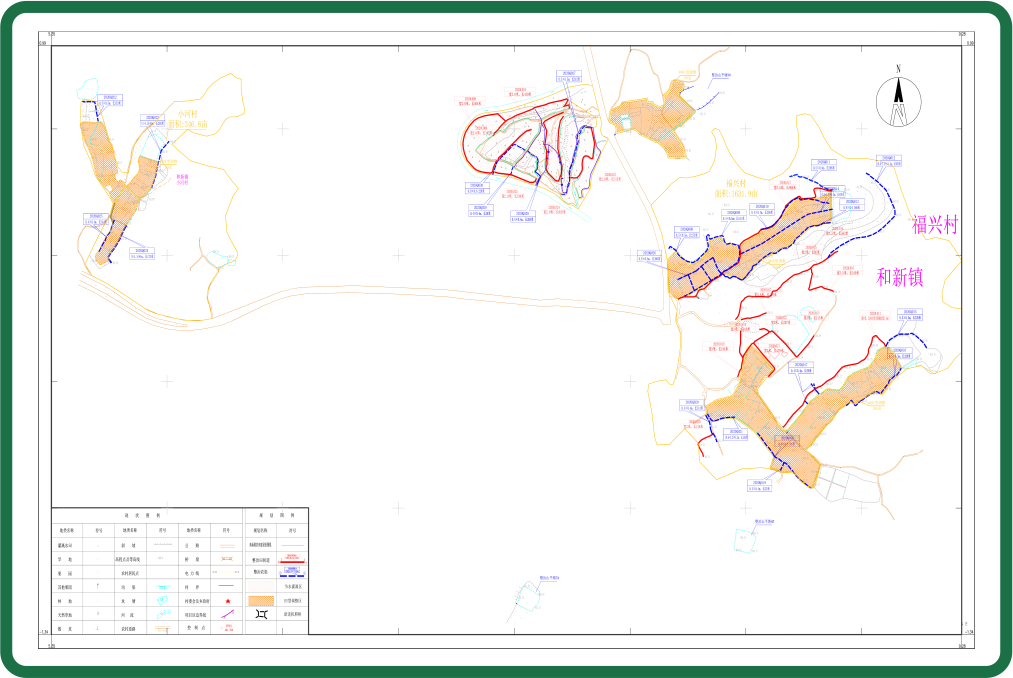Image resolution: width=1013 pixels, height=678 pixels.
Task: Click the yellow boundary line legend symbol
Action: (x=292, y=545)
